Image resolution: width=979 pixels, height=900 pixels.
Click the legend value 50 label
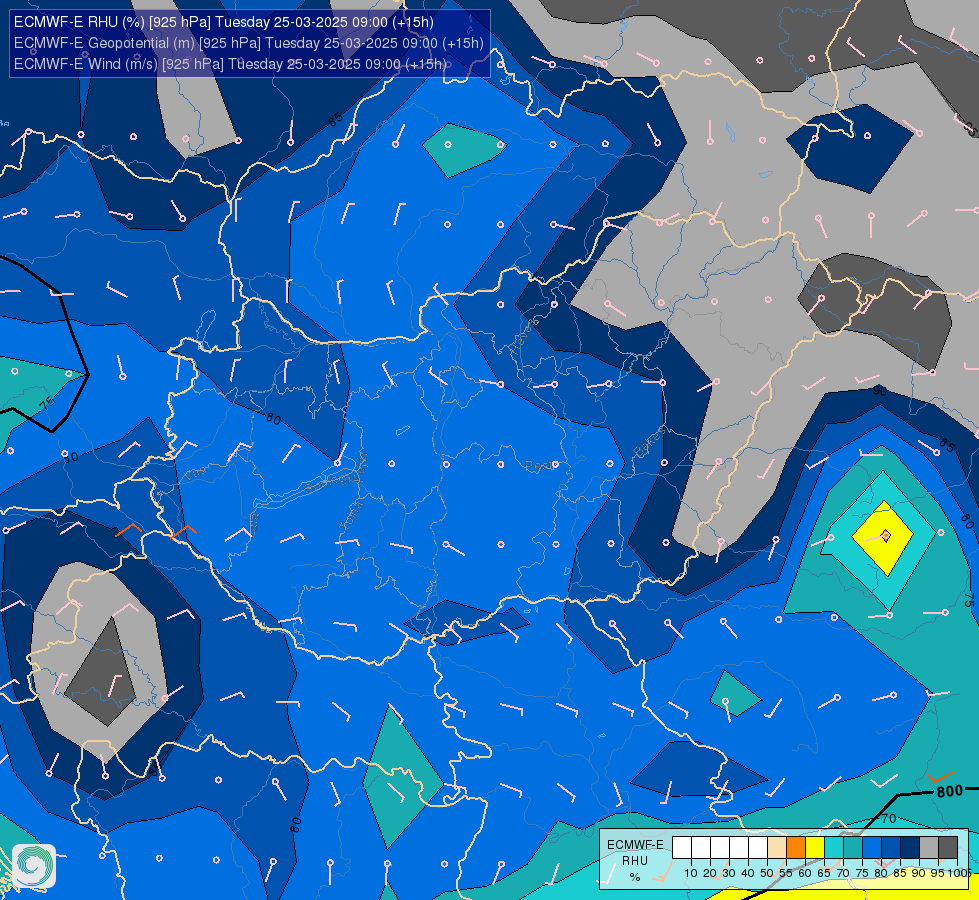pos(767,873)
